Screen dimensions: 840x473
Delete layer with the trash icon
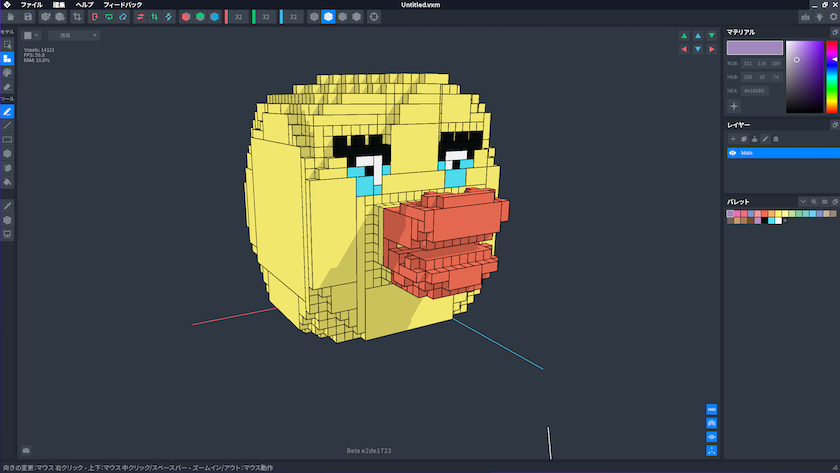776,139
